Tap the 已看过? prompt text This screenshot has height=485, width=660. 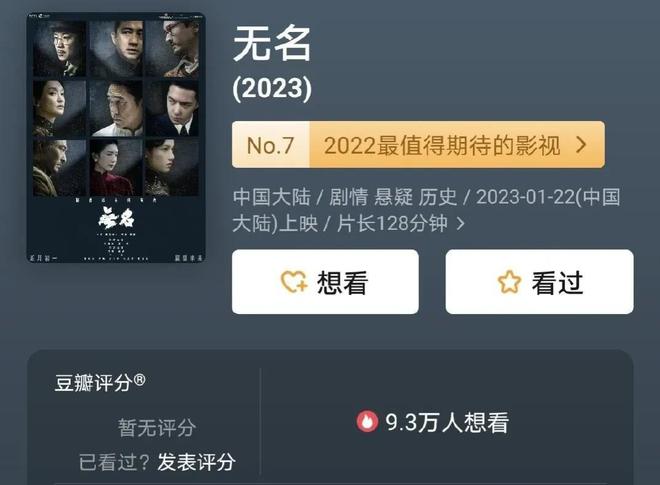point(114,462)
